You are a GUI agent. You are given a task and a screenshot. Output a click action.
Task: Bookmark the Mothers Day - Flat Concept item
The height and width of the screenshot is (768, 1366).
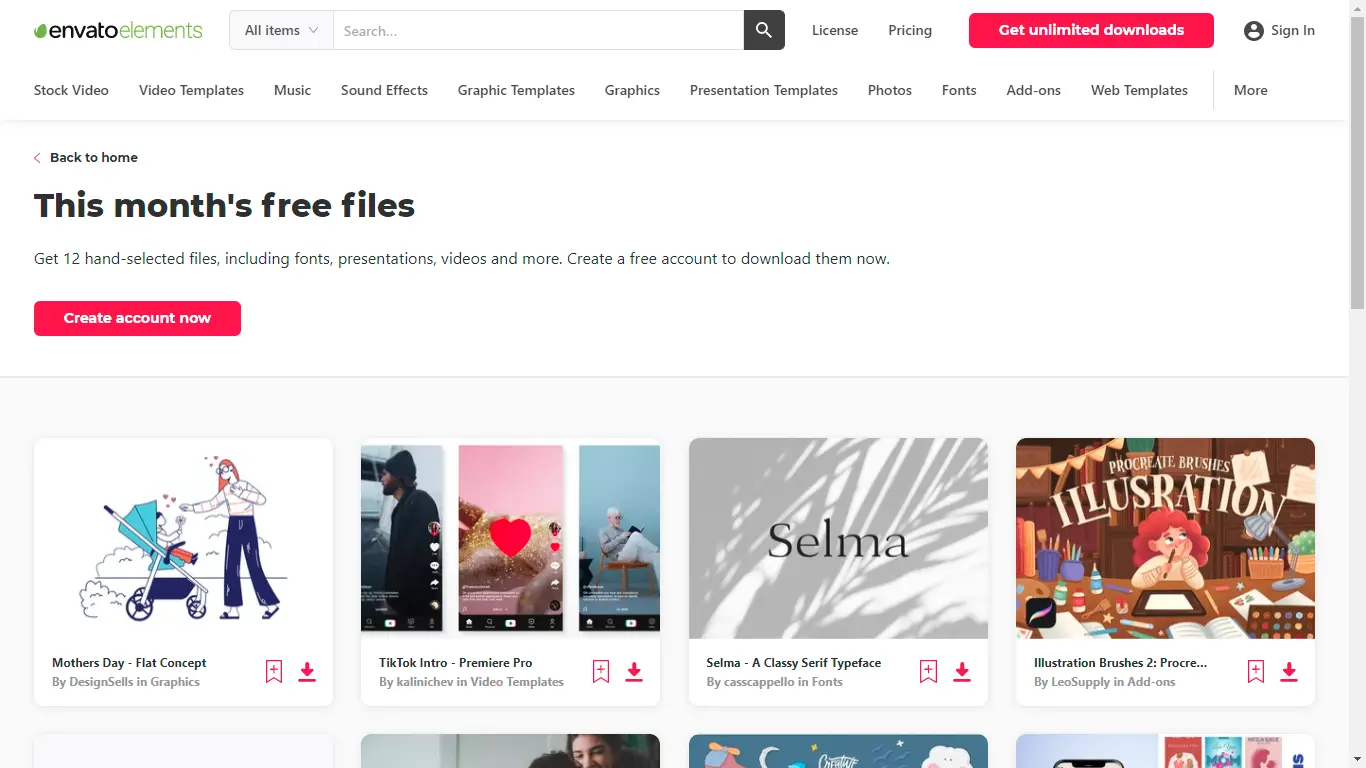click(274, 672)
